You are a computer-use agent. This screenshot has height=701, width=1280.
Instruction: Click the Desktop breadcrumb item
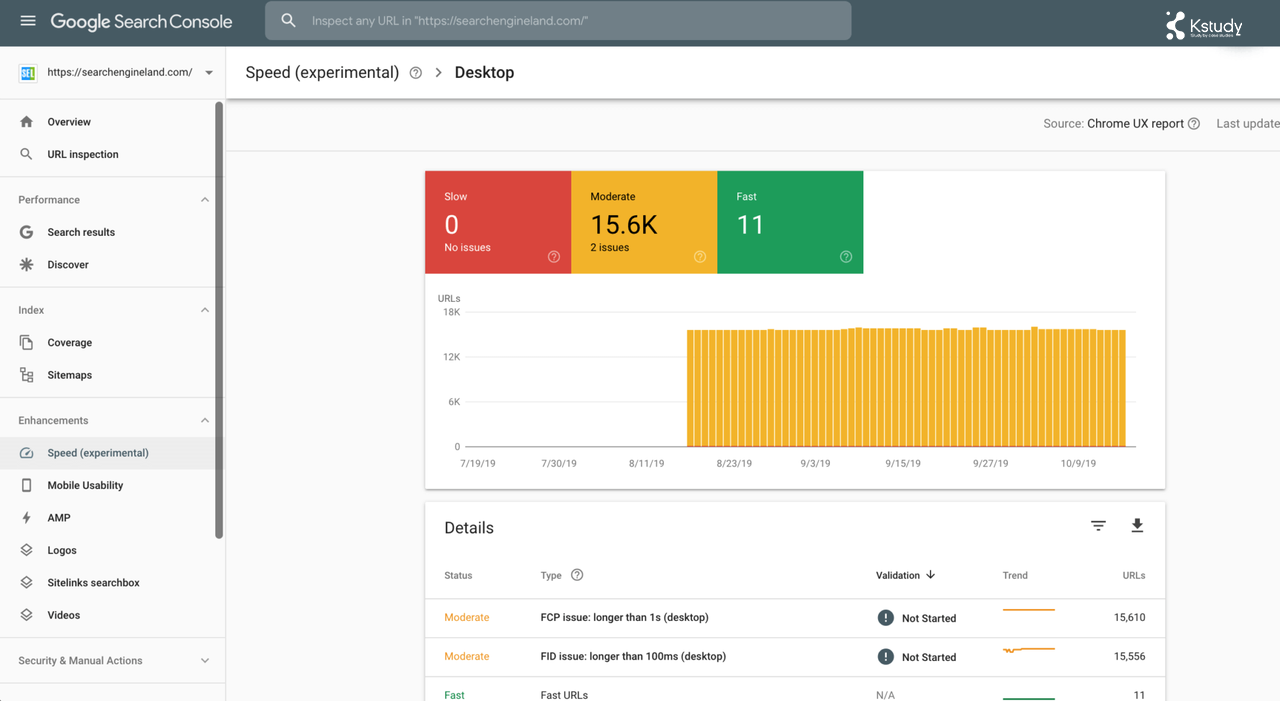pyautogui.click(x=485, y=72)
